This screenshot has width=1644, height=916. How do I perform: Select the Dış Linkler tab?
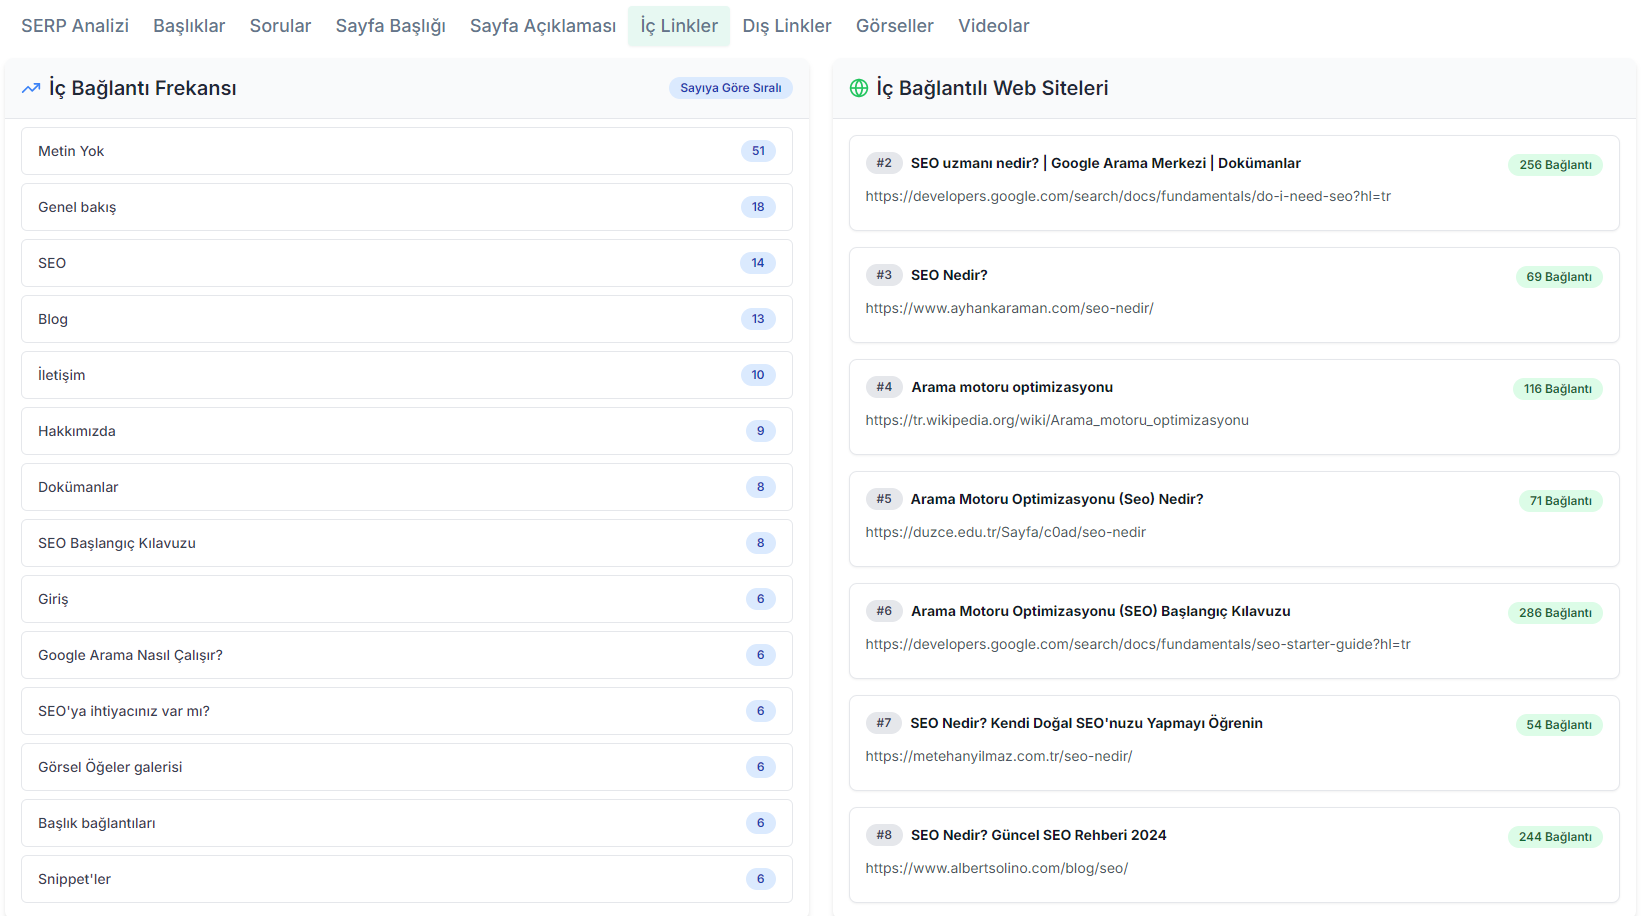pyautogui.click(x=786, y=26)
